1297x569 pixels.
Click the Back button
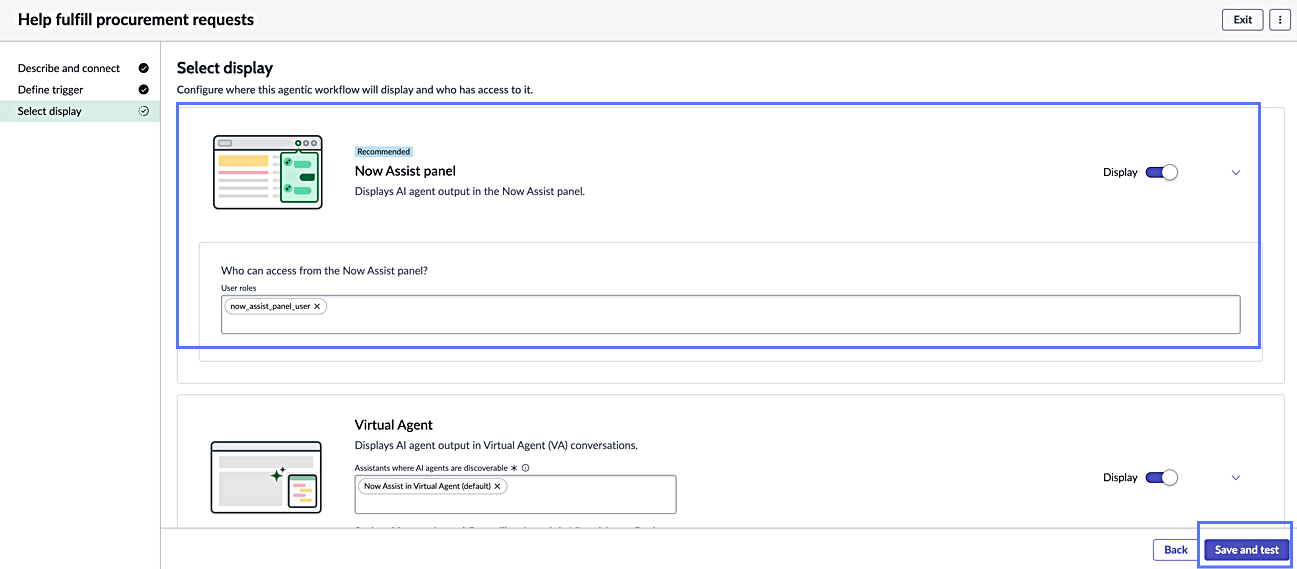(1176, 550)
